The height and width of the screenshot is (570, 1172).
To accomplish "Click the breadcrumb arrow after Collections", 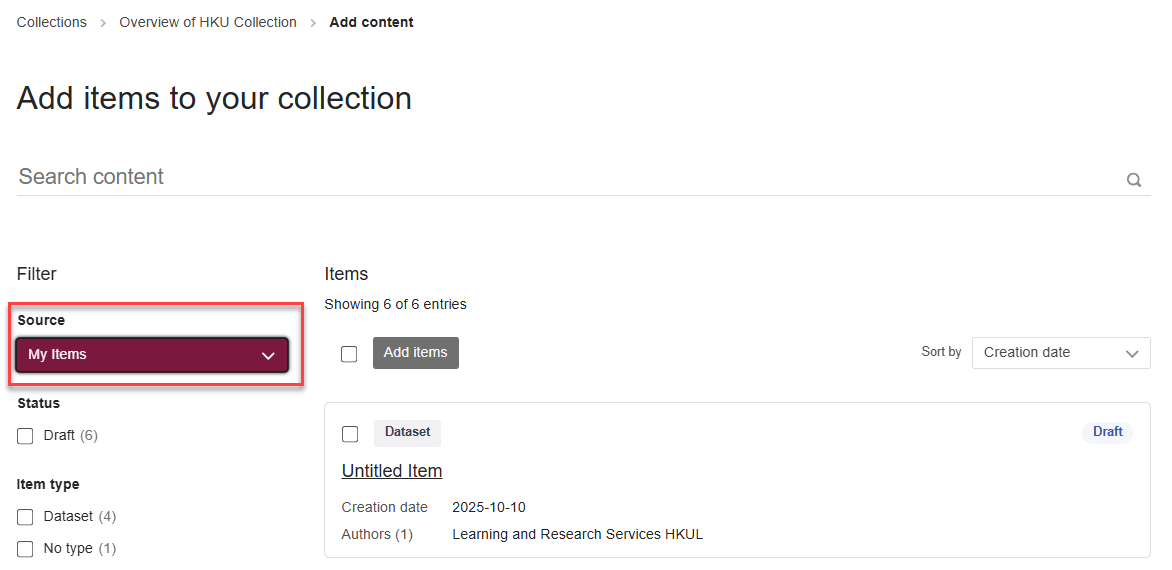I will tap(103, 23).
